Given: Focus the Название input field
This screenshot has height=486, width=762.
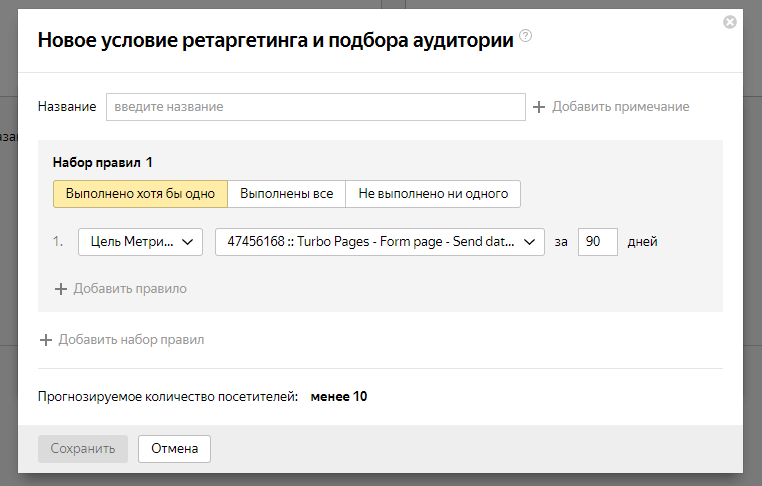Looking at the screenshot, I should [x=315, y=107].
